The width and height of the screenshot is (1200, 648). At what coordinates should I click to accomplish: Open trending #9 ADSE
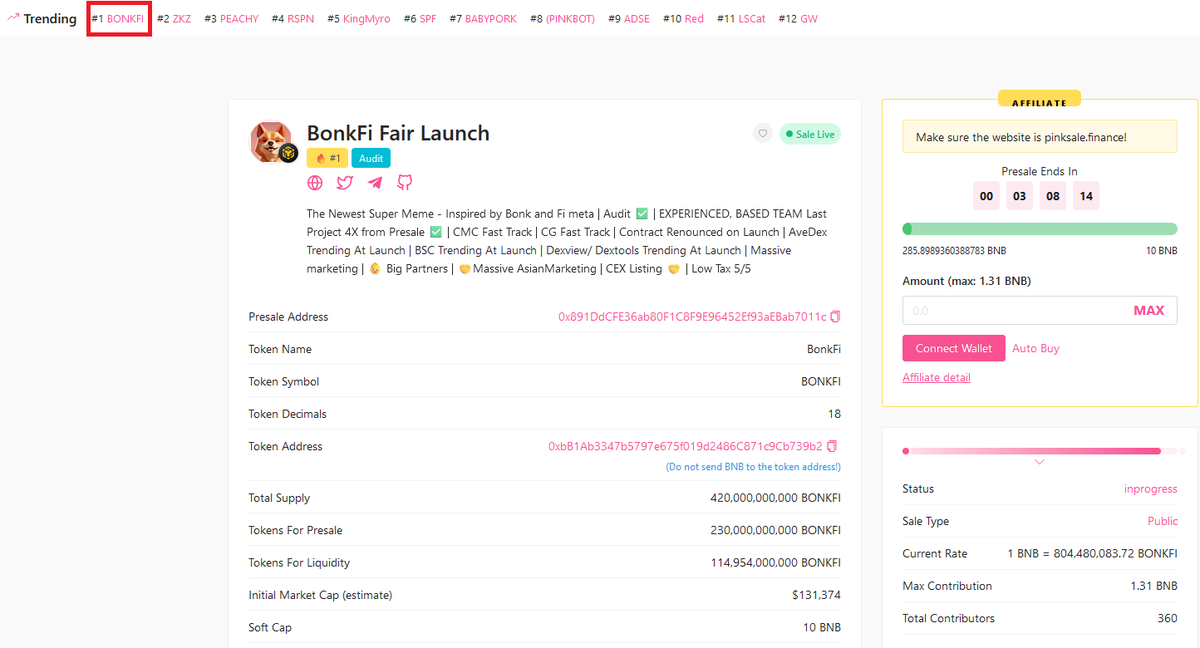pyautogui.click(x=629, y=19)
